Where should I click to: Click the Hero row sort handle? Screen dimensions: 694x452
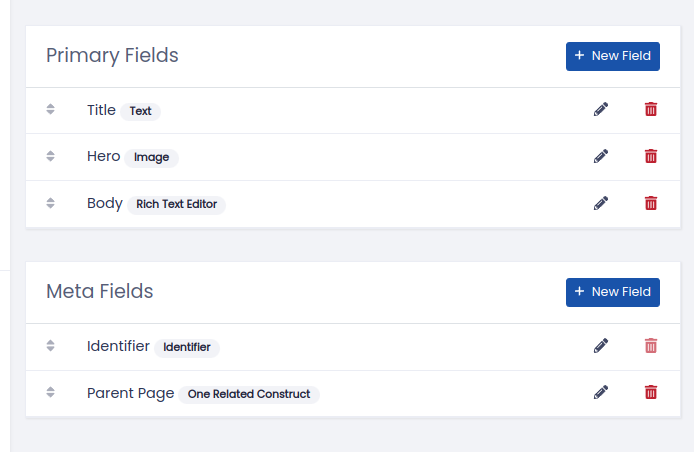click(x=50, y=156)
